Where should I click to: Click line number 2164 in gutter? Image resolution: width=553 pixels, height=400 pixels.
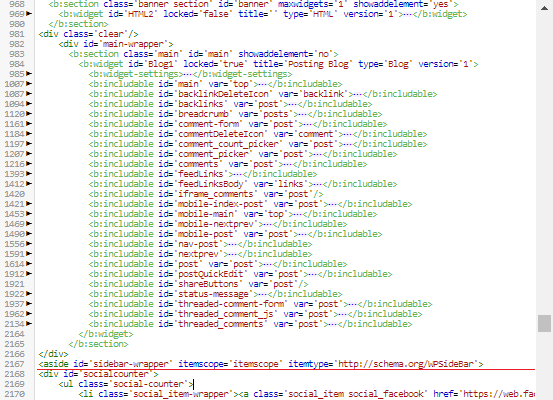pyautogui.click(x=14, y=334)
